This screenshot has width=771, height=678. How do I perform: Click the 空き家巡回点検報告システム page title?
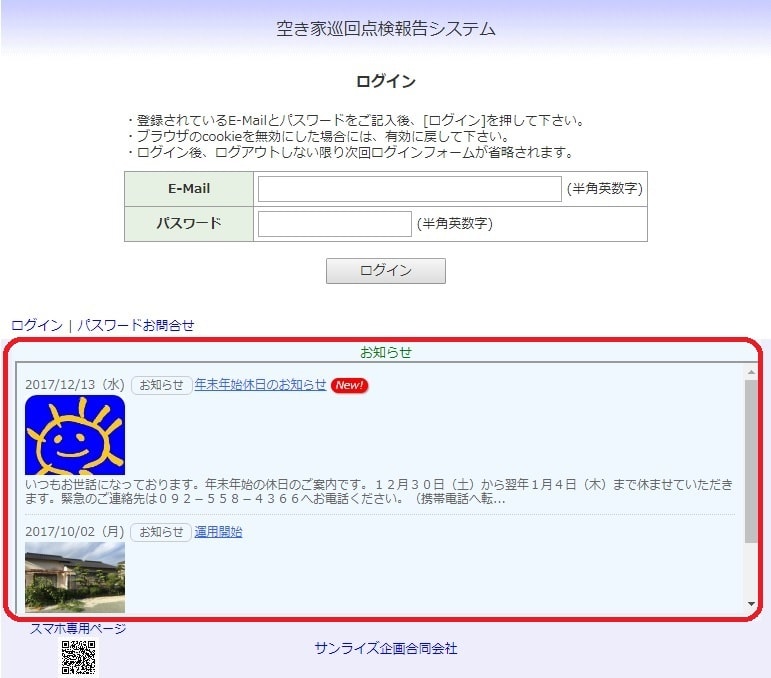[x=386, y=29]
